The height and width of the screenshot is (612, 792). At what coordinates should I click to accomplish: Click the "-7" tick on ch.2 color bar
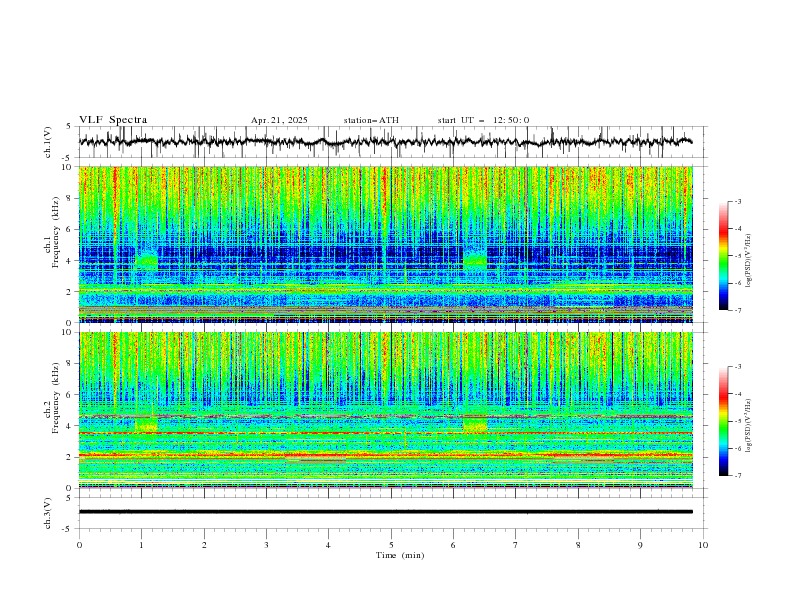pos(738,476)
